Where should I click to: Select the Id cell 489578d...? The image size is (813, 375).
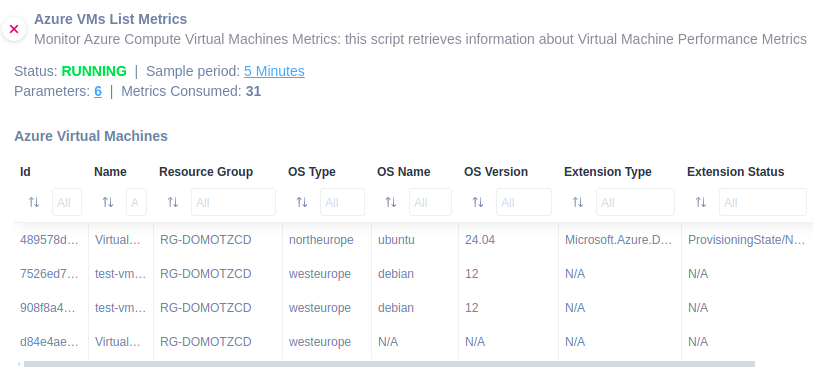click(49, 240)
